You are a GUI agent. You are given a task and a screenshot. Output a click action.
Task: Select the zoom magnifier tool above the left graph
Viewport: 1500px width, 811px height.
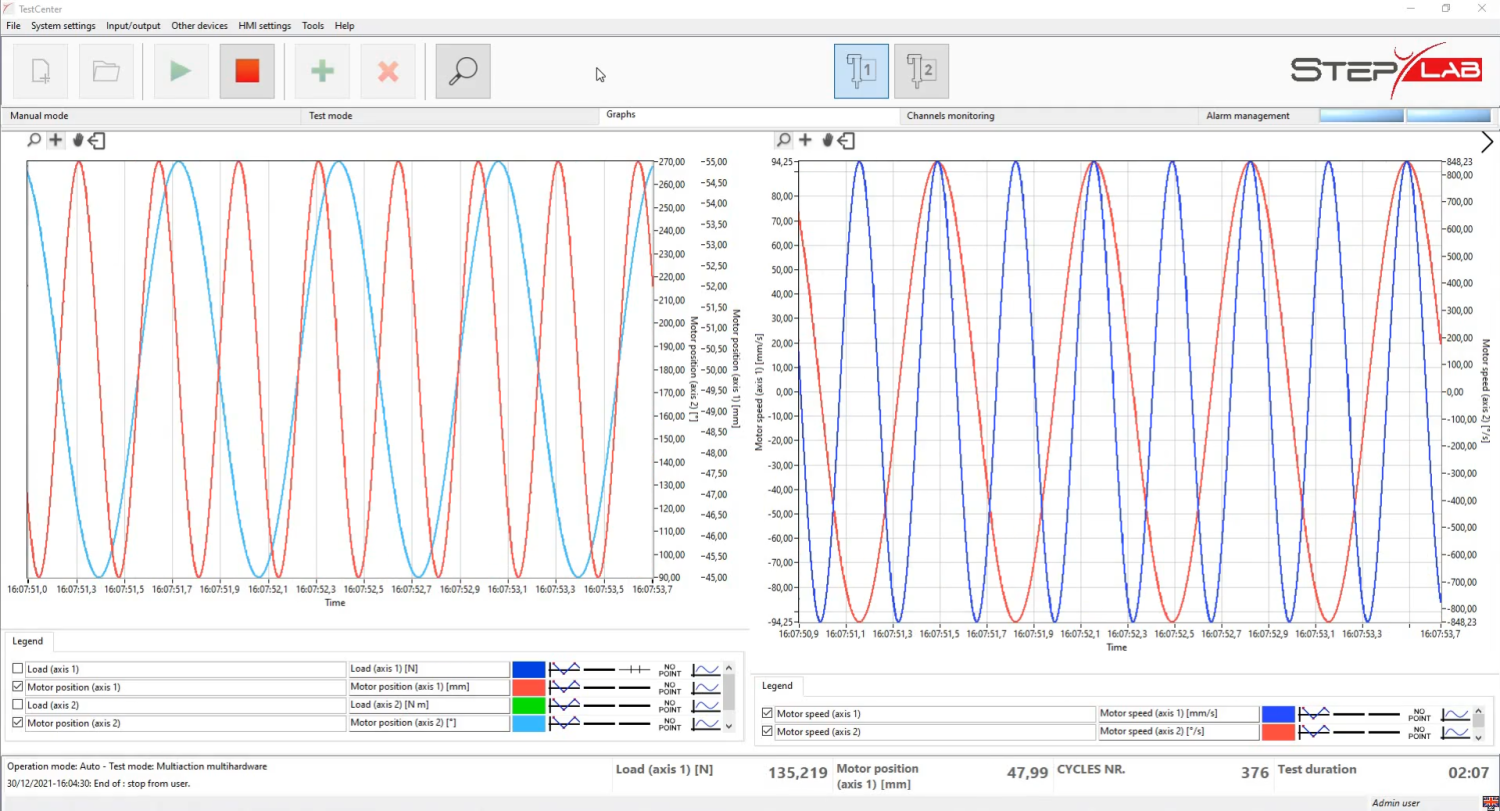[x=33, y=140]
